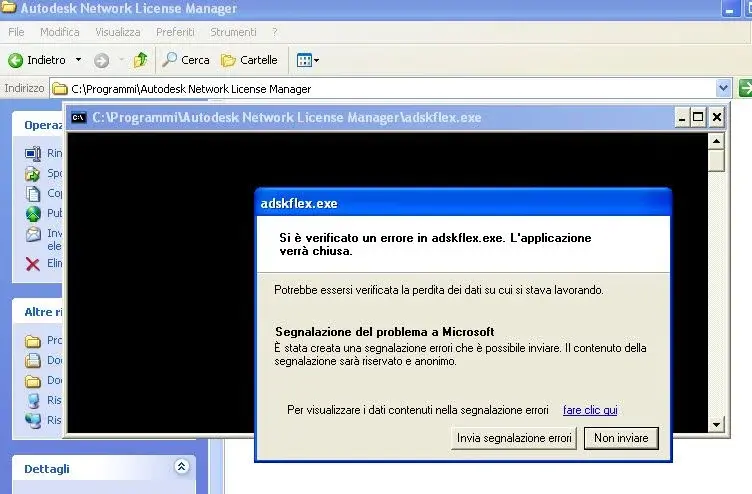Click the red X delete icon
Image resolution: width=752 pixels, height=494 pixels.
click(x=33, y=264)
